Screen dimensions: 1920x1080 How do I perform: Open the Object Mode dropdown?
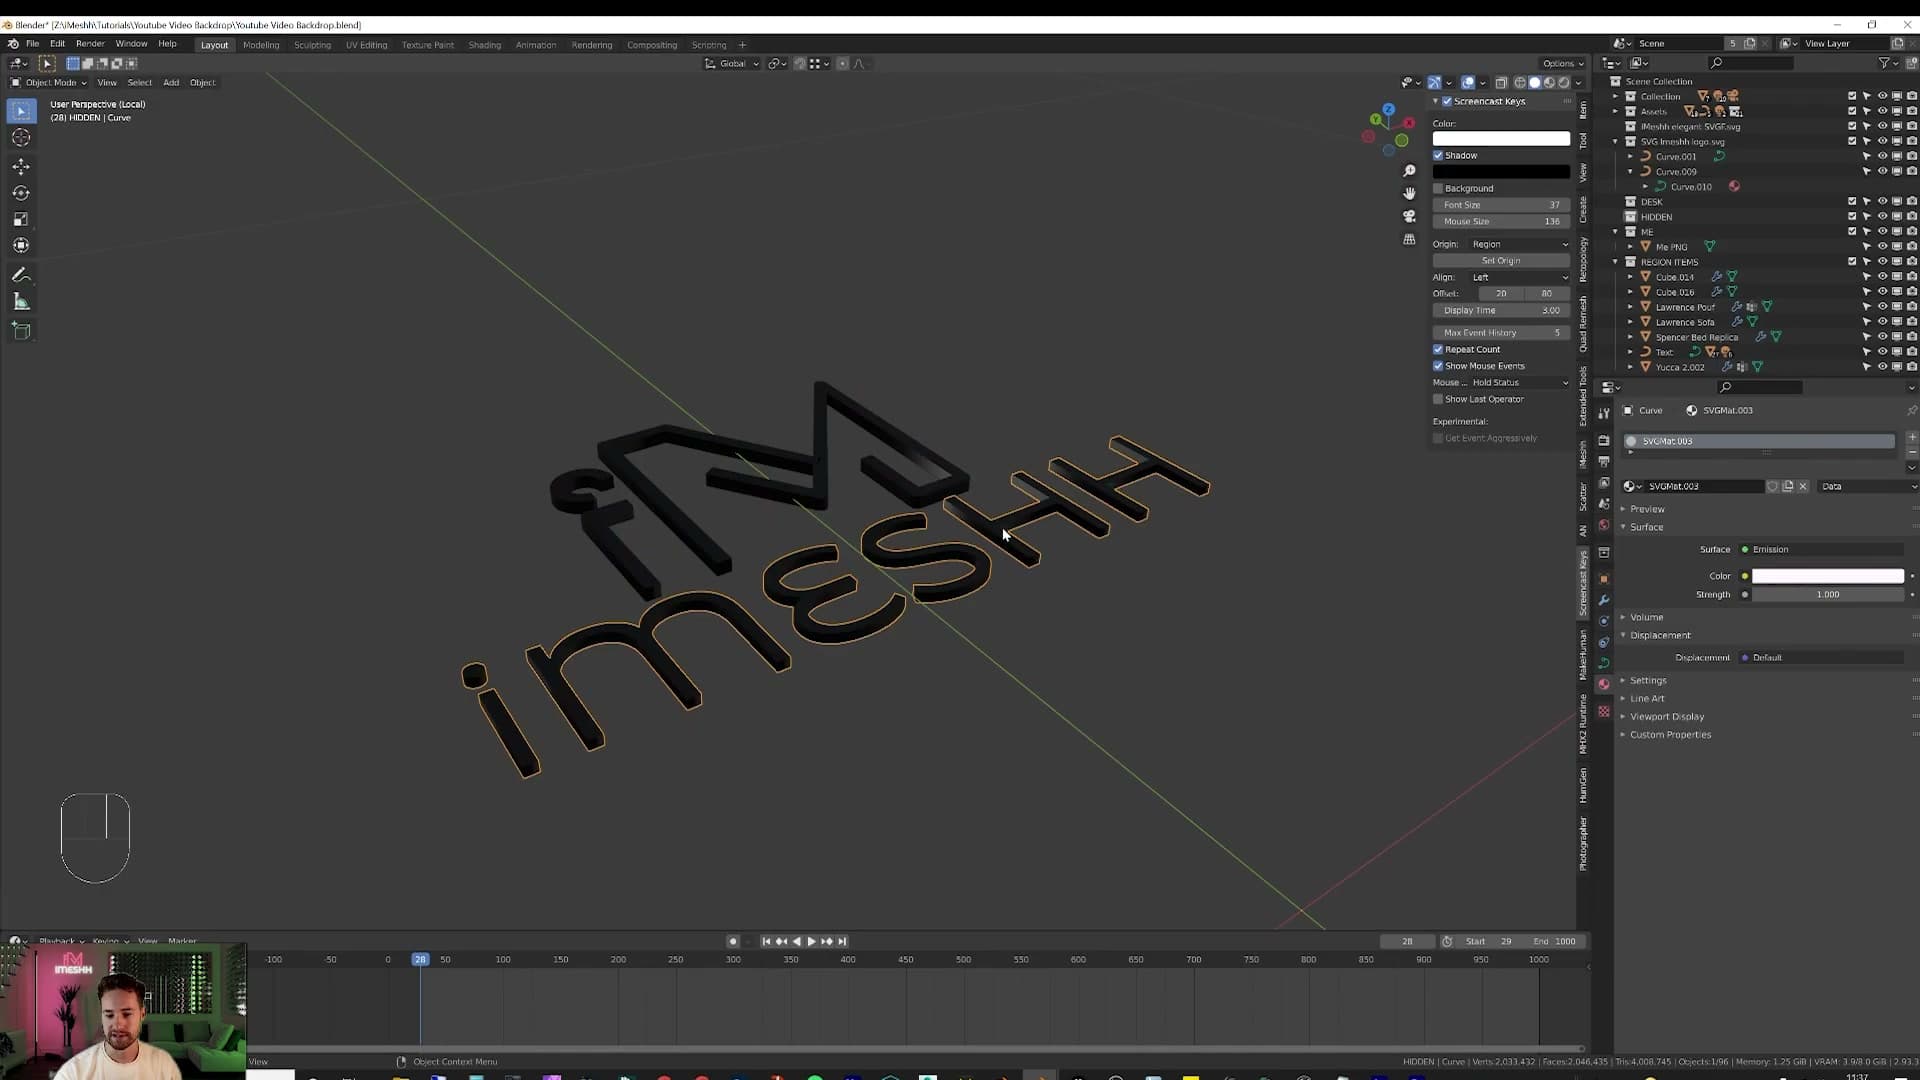(x=48, y=82)
